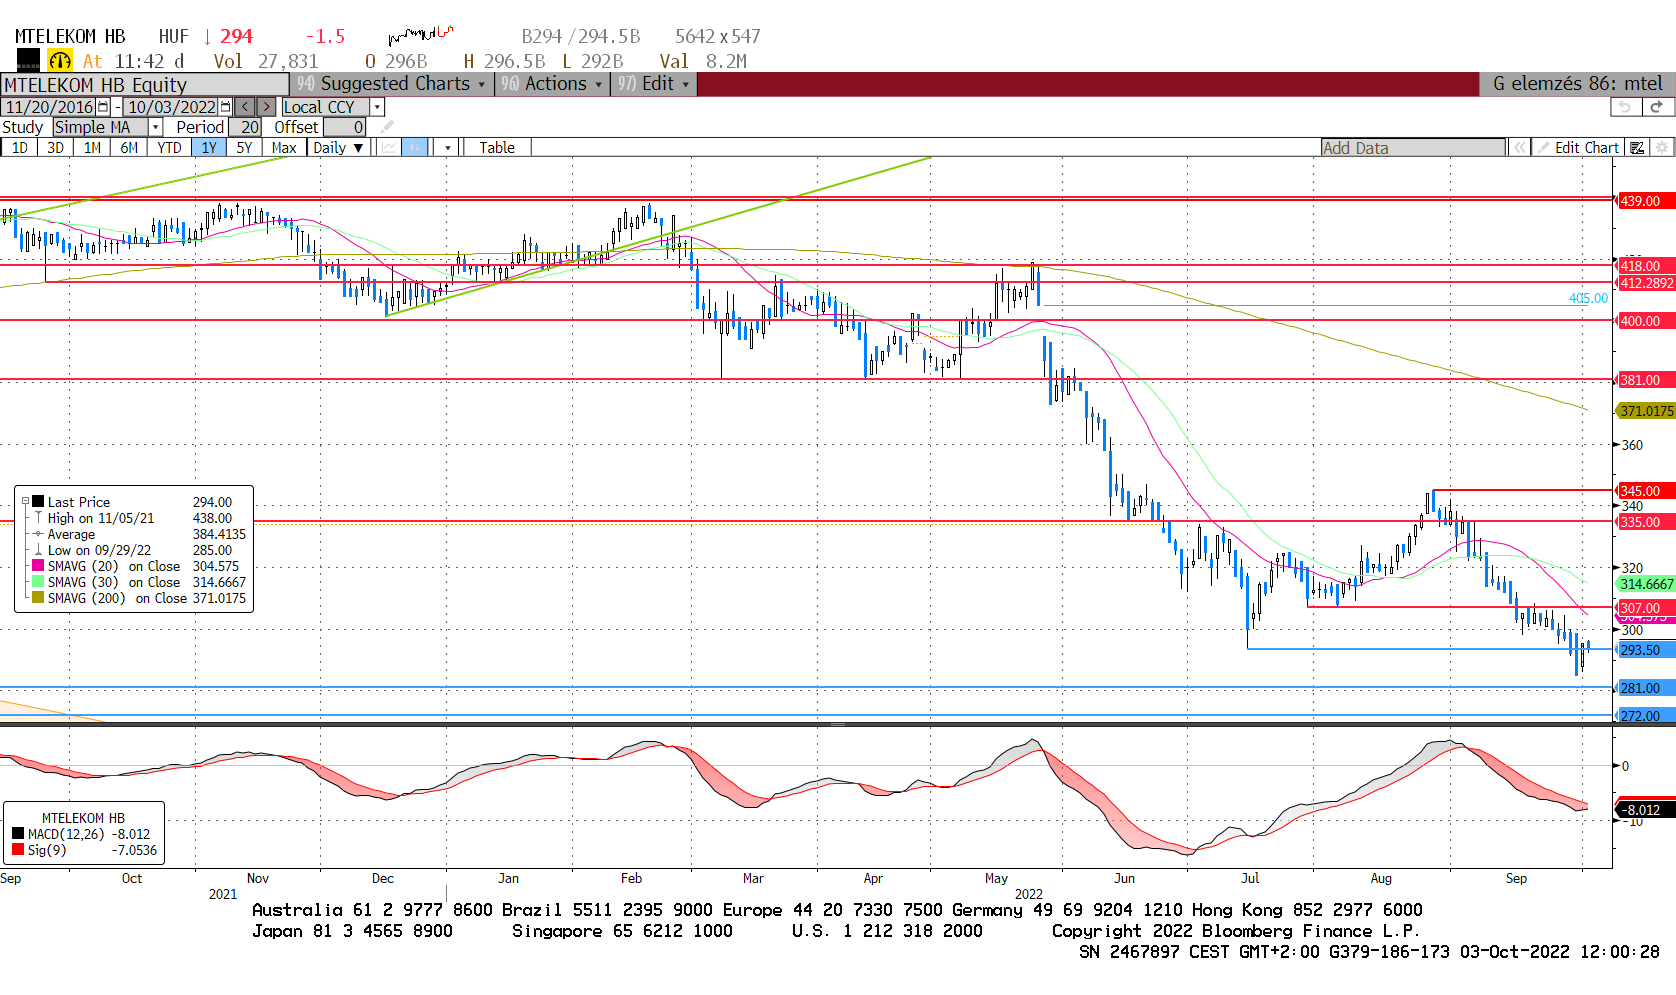Select the 1D range tab
Viewport: 1676px width, 995px height.
pos(19,147)
